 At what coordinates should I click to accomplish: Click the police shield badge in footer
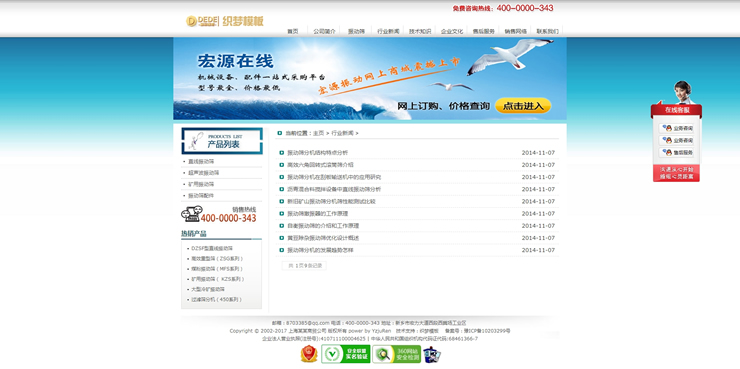tap(309, 354)
